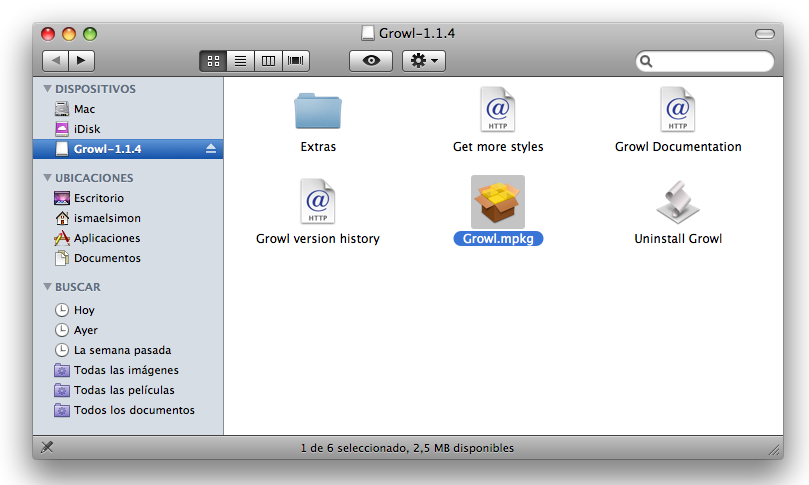The height and width of the screenshot is (485, 809).
Task: Select the Growl Documentation web link icon
Action: click(x=678, y=109)
